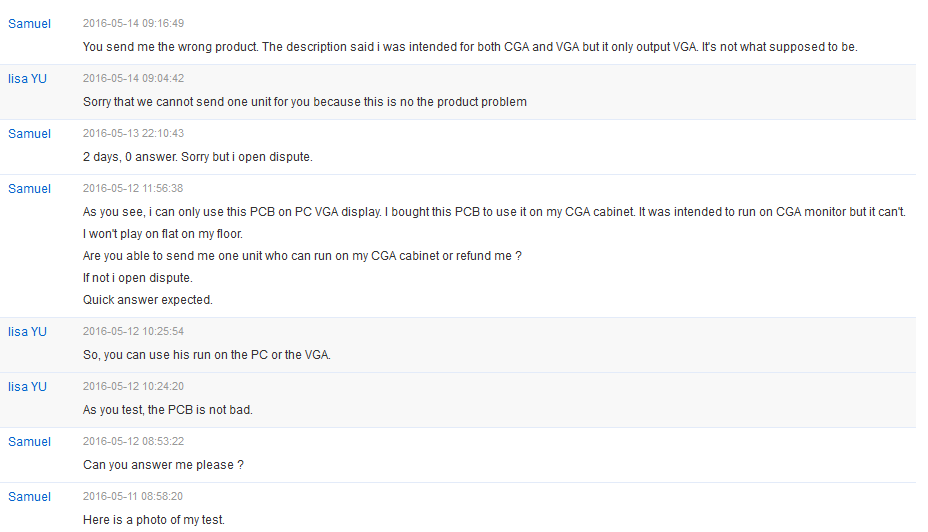Click the "If not i open dispute." line

pos(137,278)
